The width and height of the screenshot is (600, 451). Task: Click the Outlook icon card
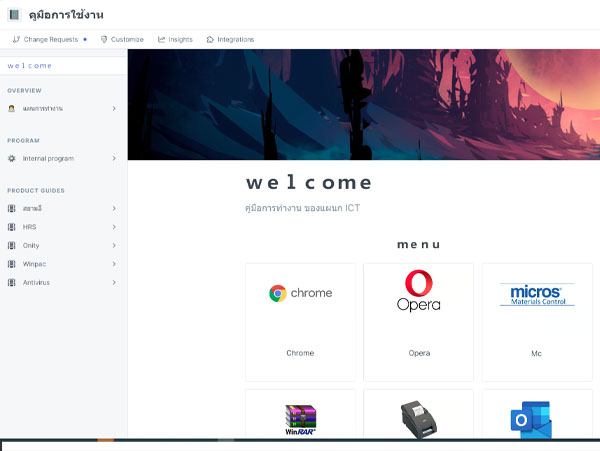[x=531, y=419]
